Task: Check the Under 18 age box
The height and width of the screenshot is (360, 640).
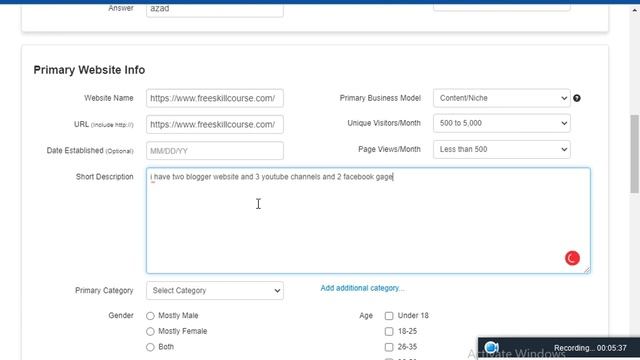Action: (x=389, y=316)
